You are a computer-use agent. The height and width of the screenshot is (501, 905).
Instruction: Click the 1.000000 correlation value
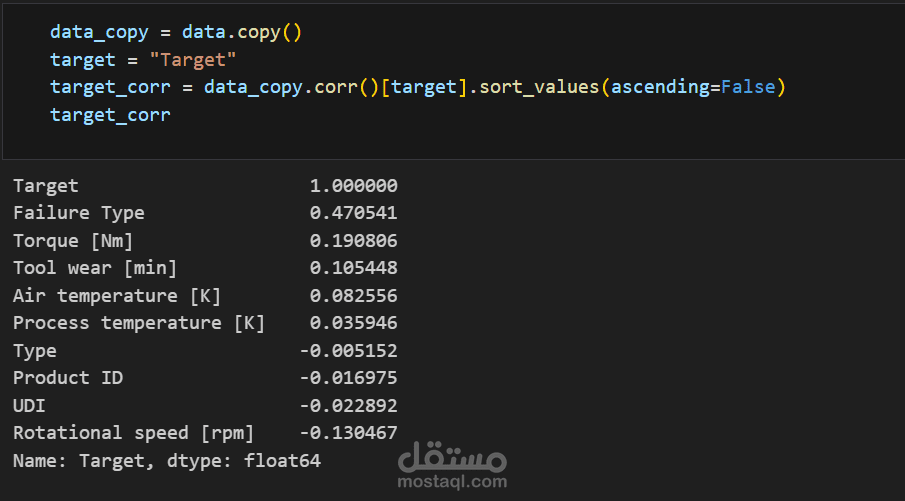[354, 186]
